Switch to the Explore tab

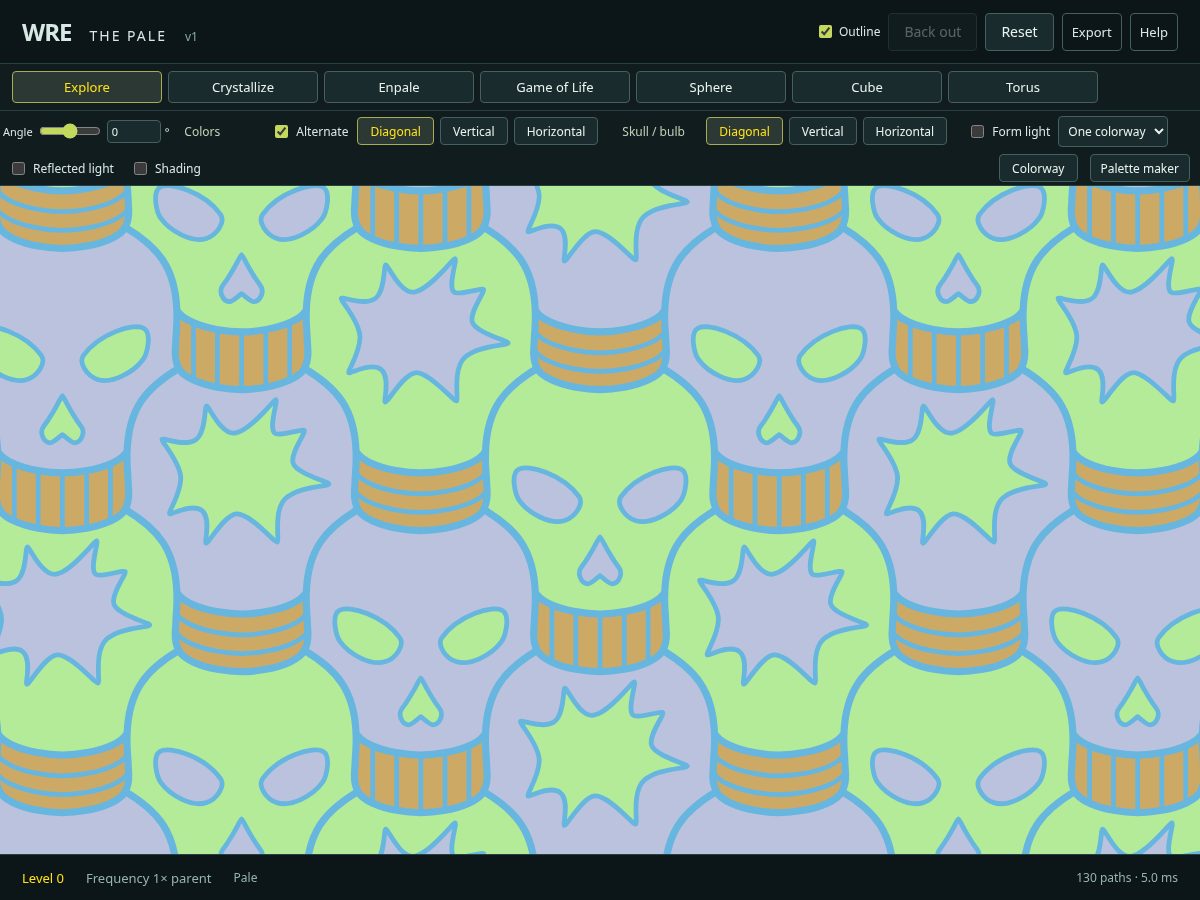pyautogui.click(x=87, y=87)
